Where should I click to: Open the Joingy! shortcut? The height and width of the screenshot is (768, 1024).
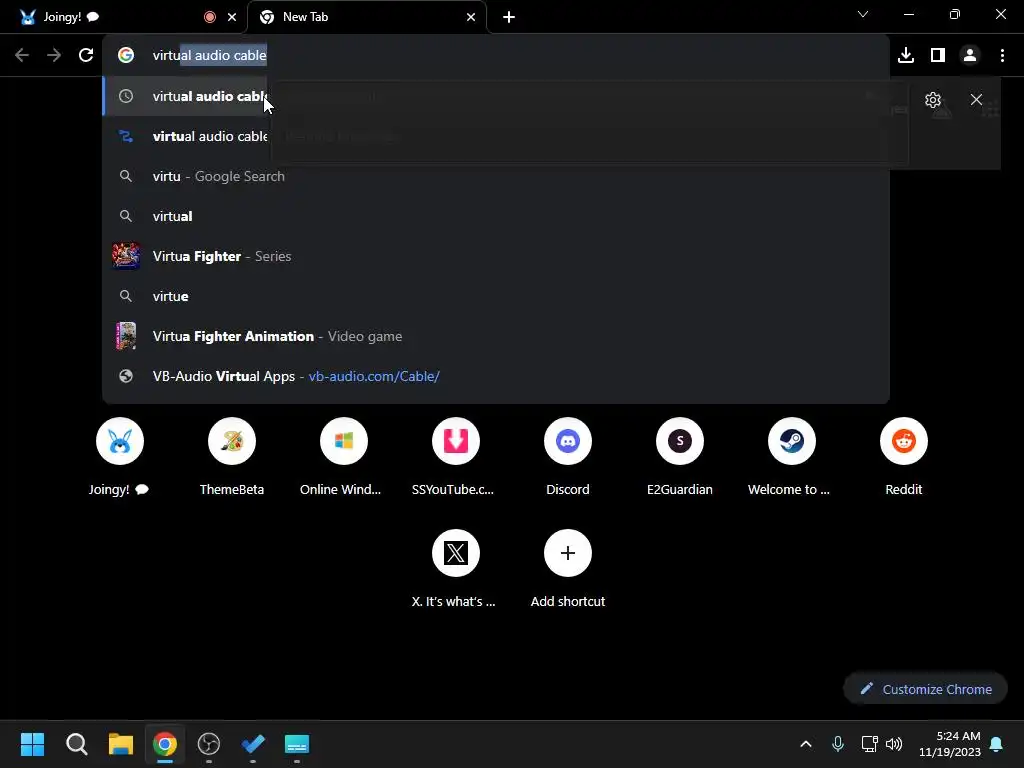[120, 457]
